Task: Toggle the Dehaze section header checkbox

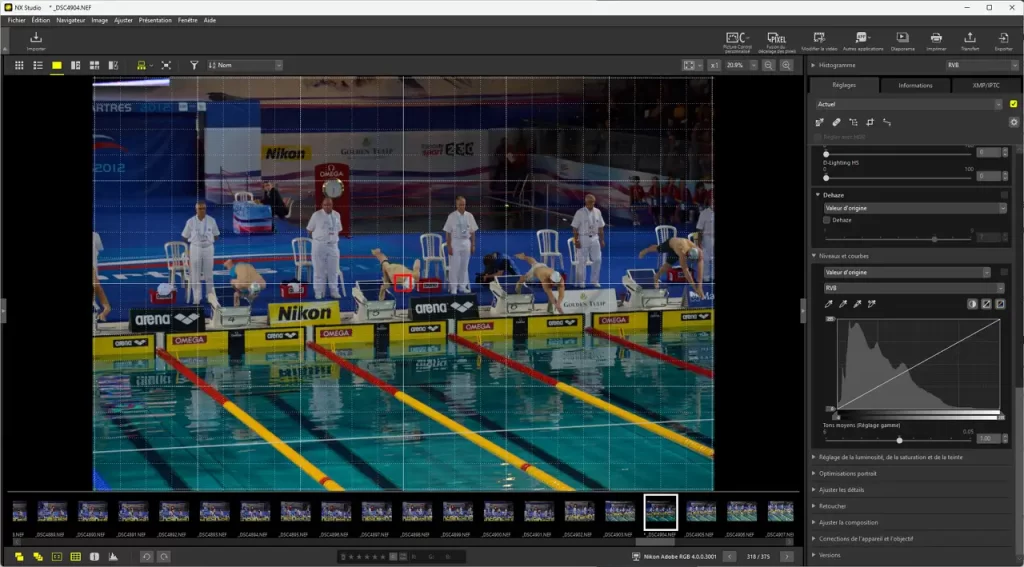Action: pos(1004,195)
